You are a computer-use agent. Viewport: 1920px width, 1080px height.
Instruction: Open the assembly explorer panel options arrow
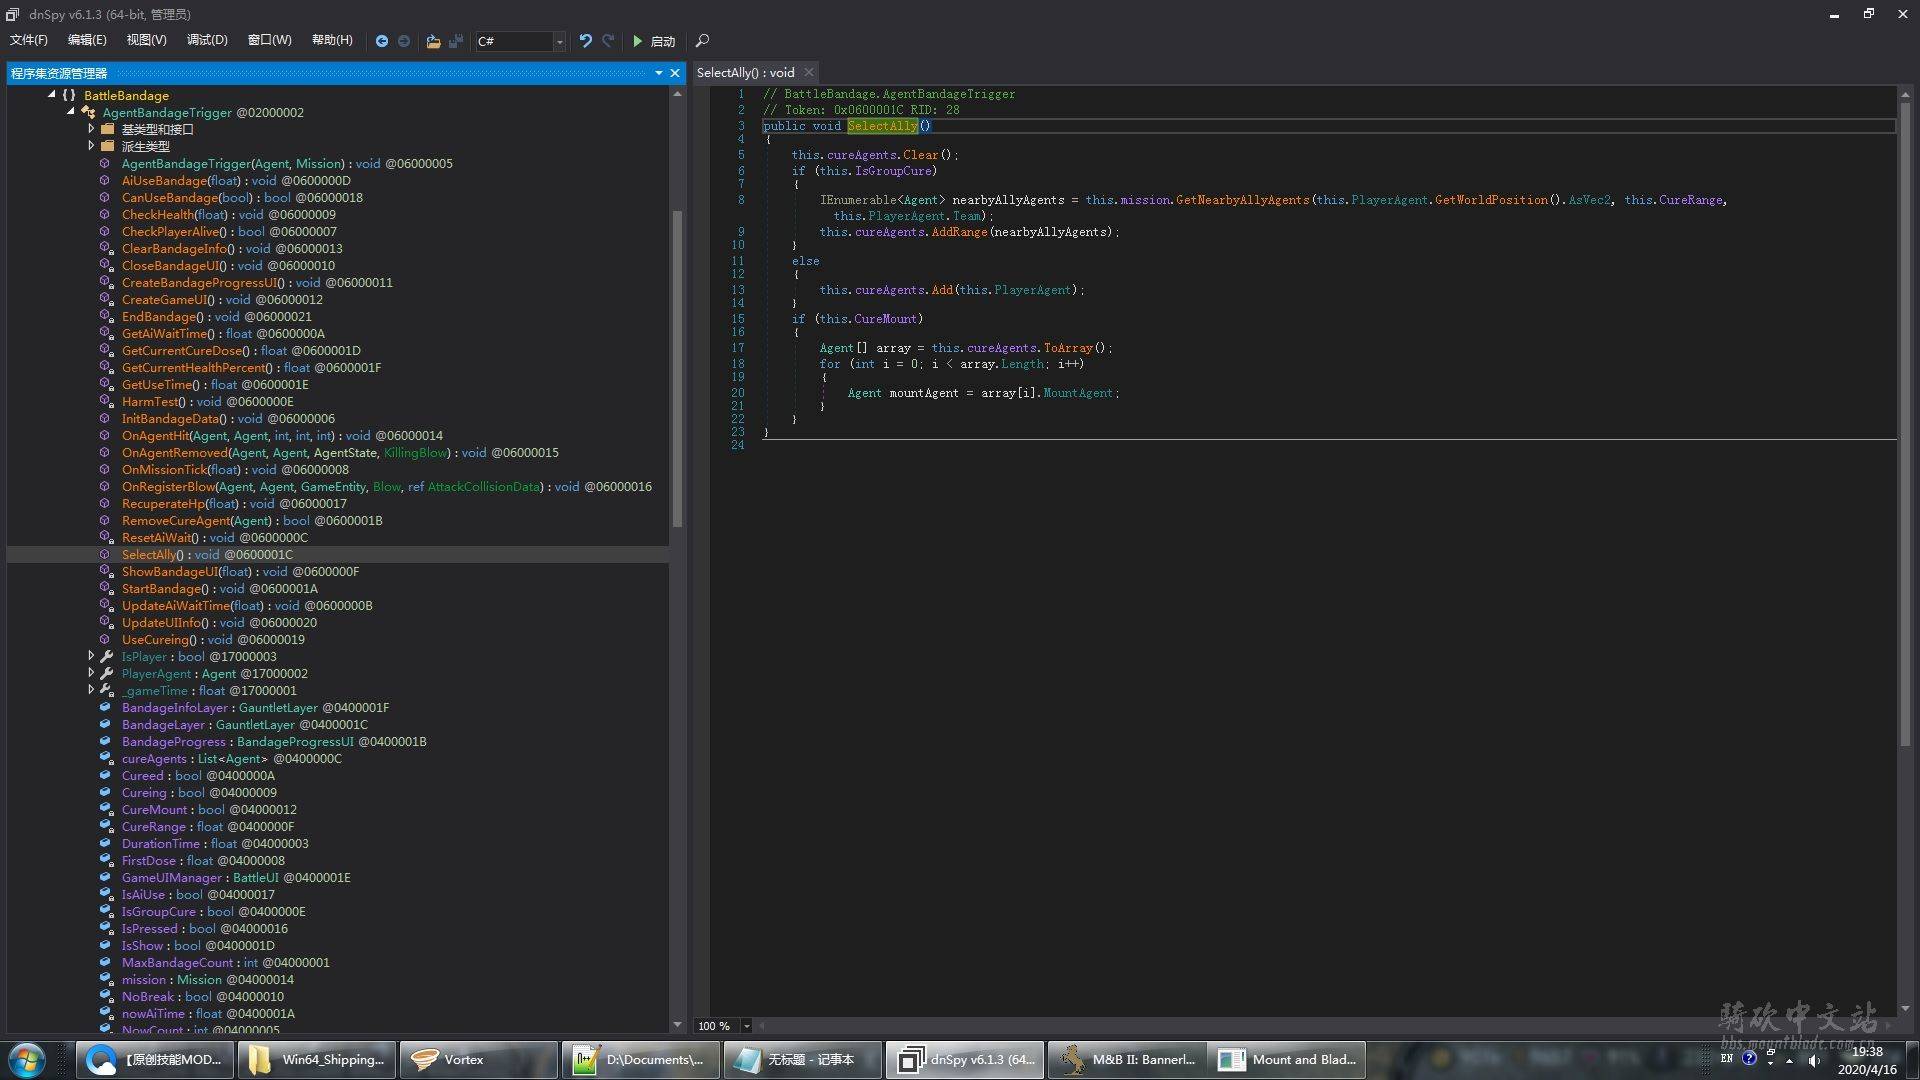[x=659, y=73]
